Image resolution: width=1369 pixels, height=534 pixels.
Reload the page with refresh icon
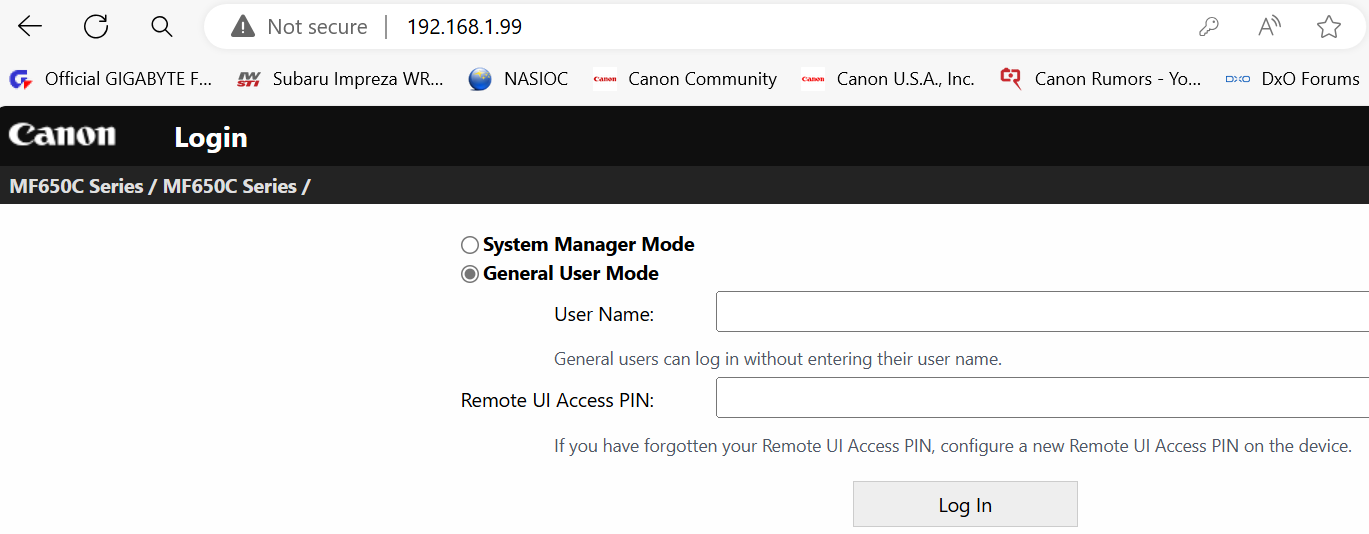pos(96,27)
